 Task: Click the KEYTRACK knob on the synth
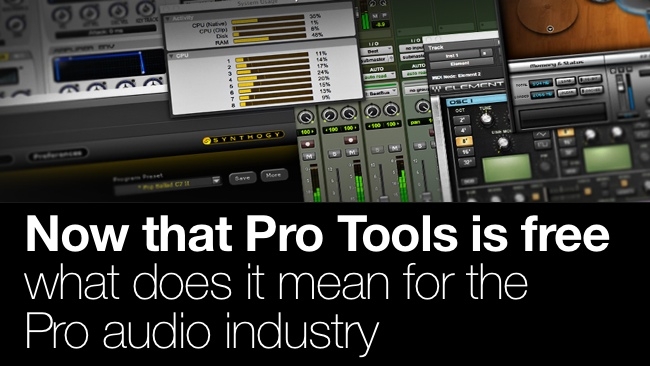[146, 8]
